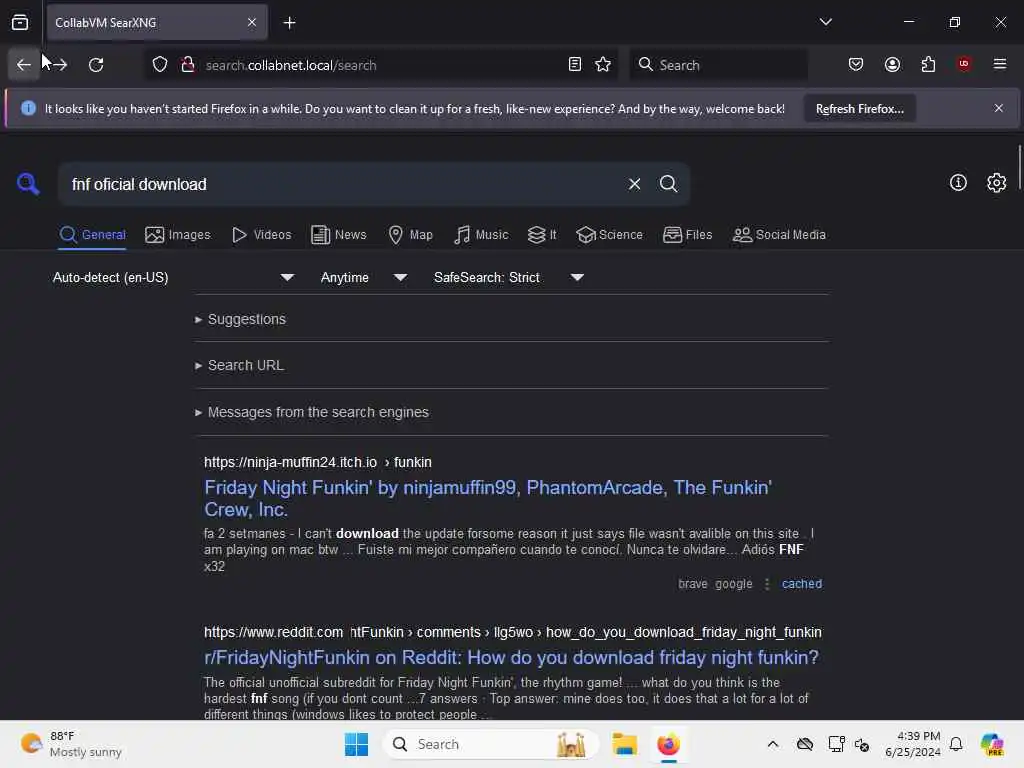Click Firefox icon in taskbar
The image size is (1024, 768).
point(668,744)
